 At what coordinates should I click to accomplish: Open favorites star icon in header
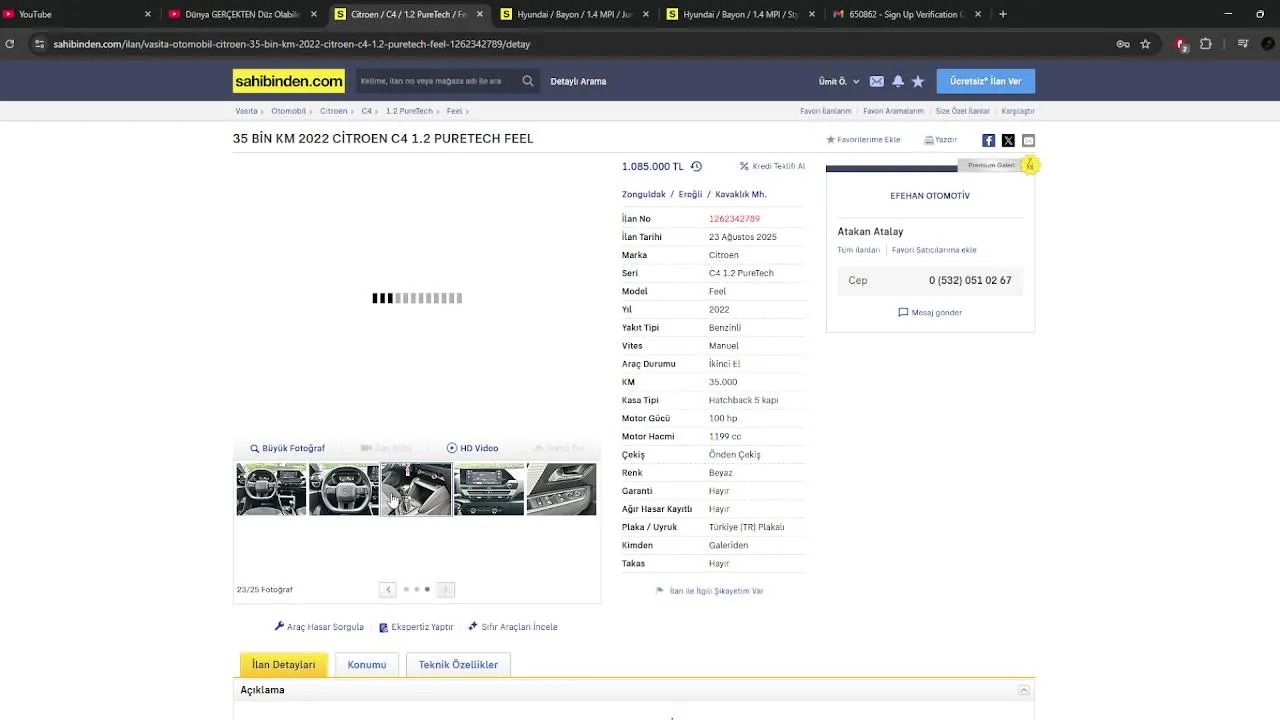(918, 81)
